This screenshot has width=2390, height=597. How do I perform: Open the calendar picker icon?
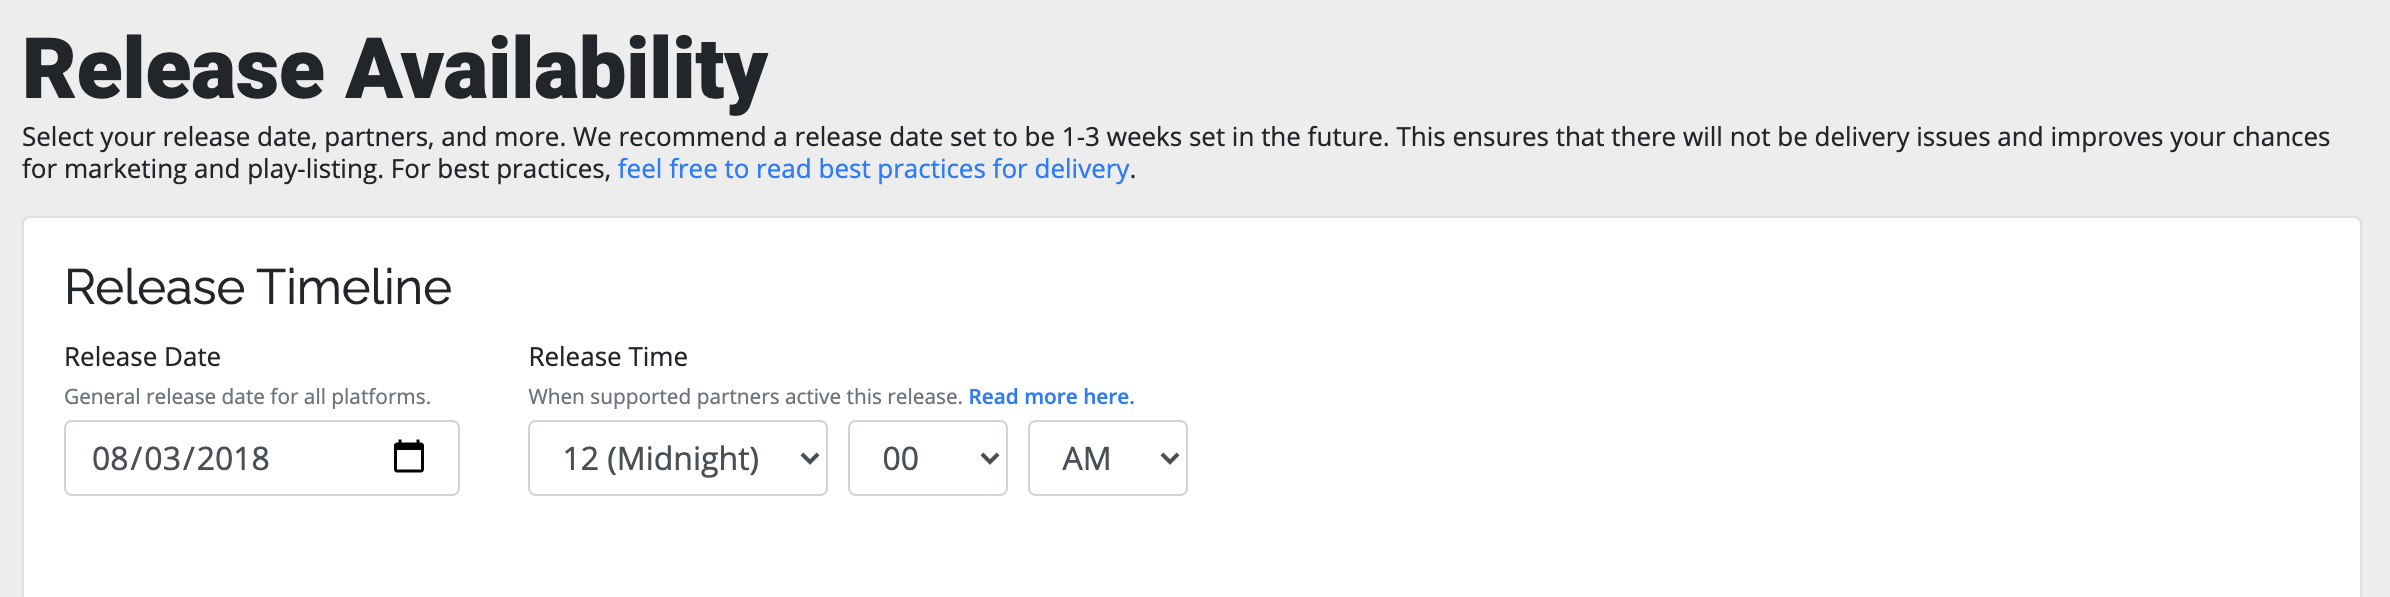pyautogui.click(x=409, y=457)
